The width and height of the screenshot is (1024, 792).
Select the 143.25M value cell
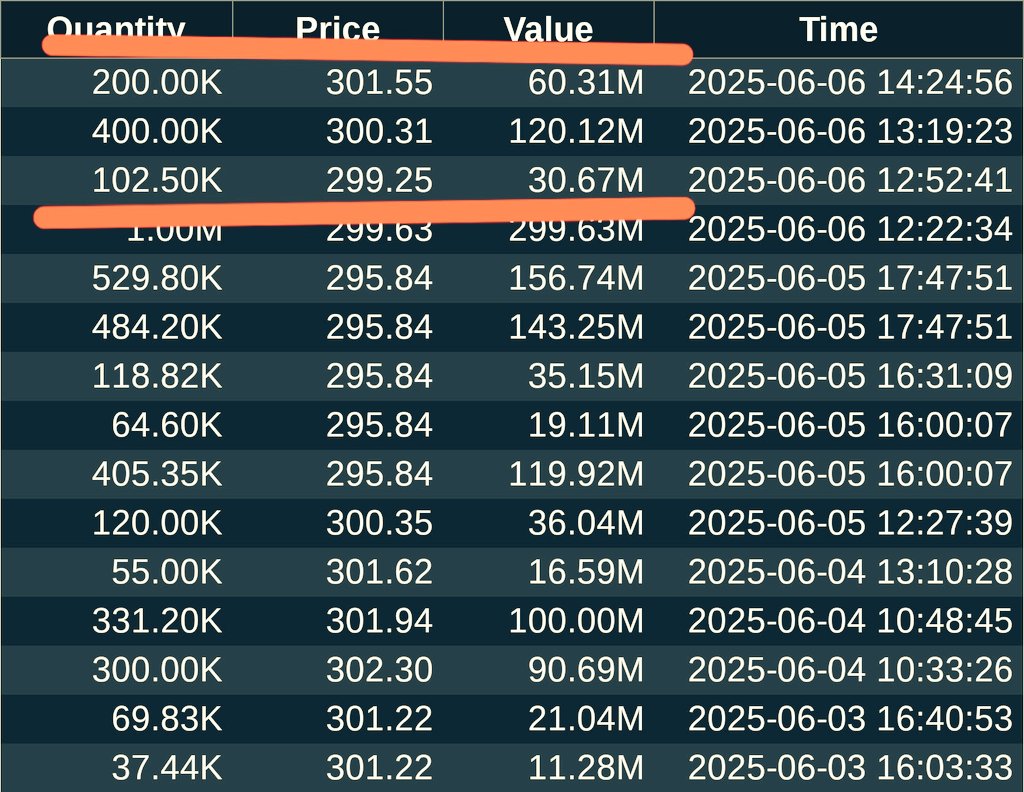(549, 327)
